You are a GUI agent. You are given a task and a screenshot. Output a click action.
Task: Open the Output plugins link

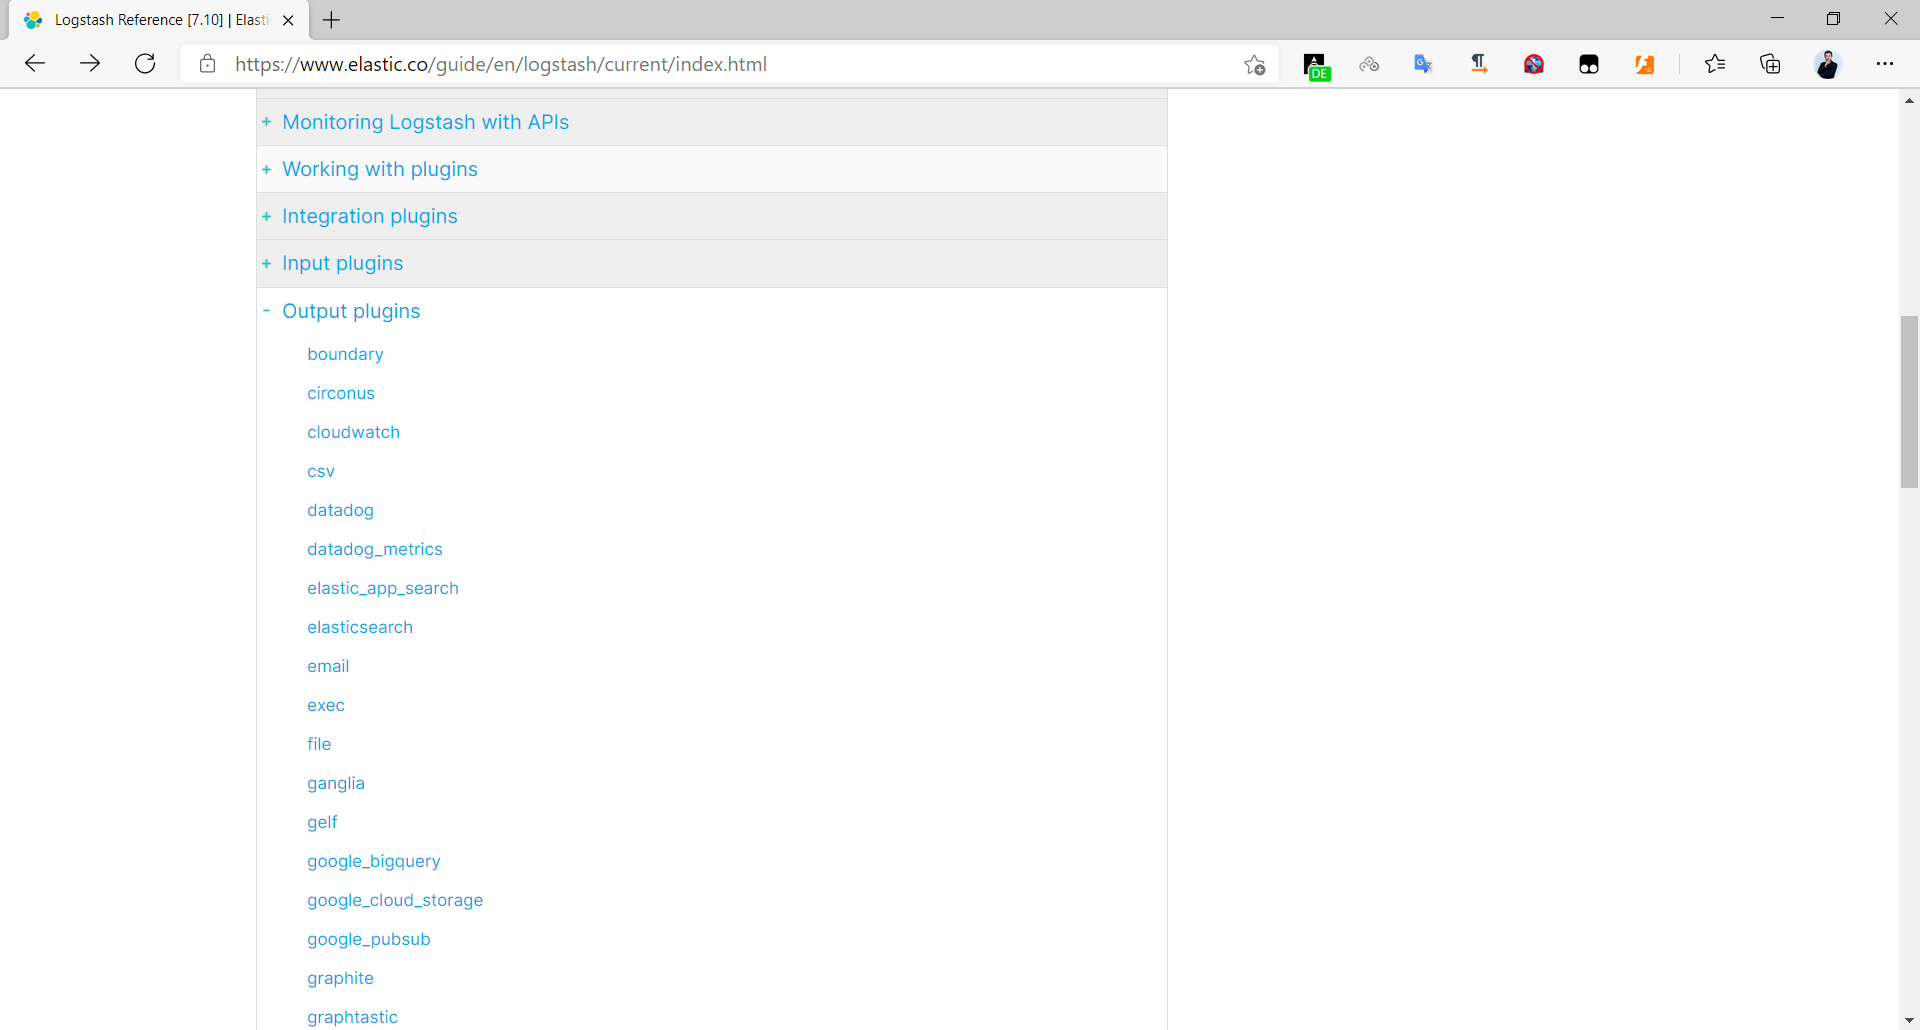tap(351, 311)
